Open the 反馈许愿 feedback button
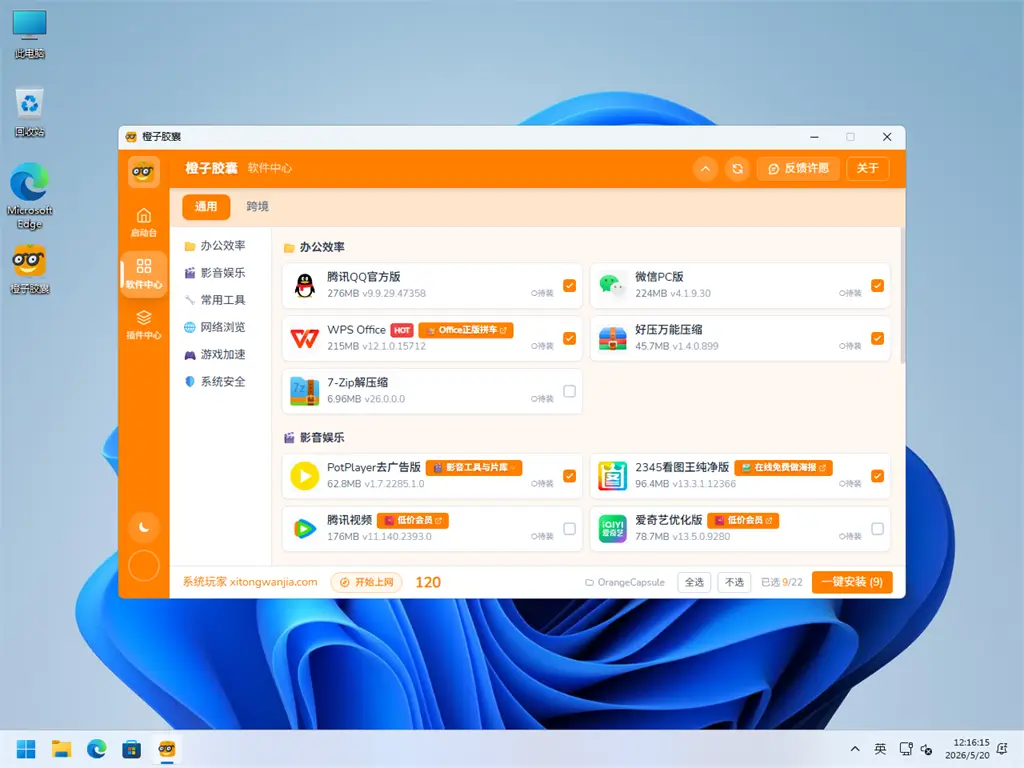 click(798, 168)
